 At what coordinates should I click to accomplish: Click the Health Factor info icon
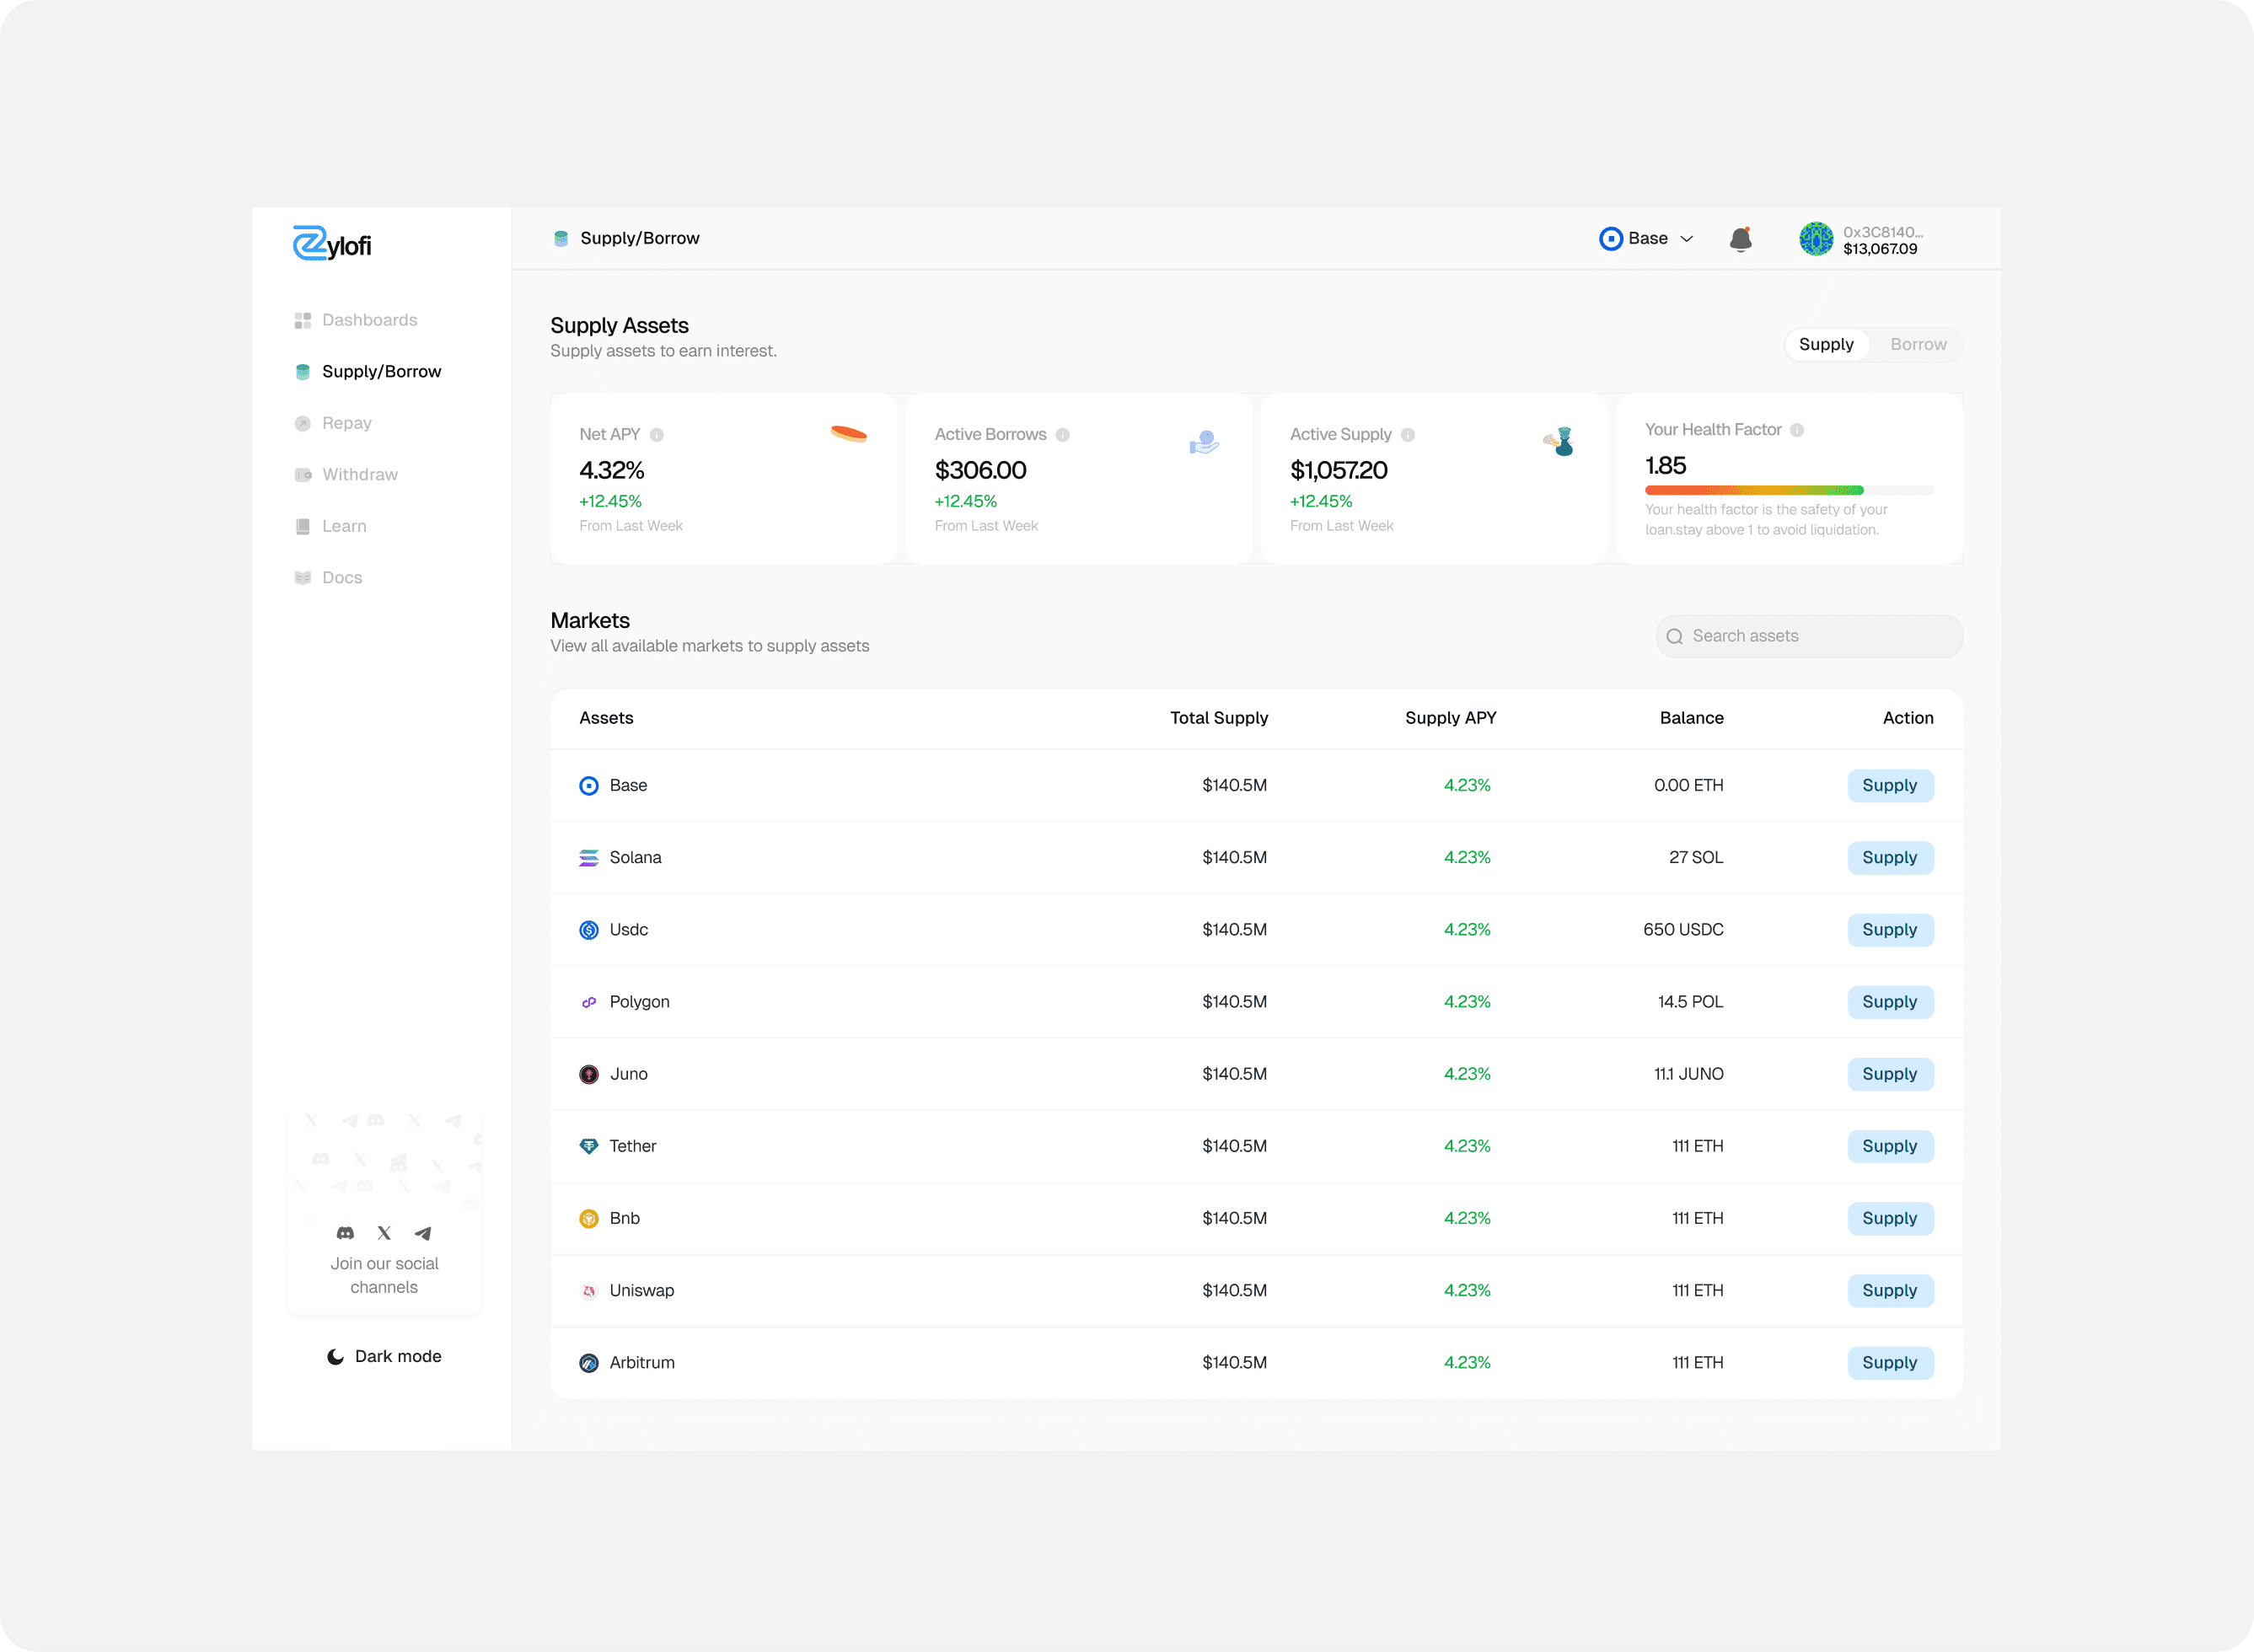click(x=1797, y=430)
